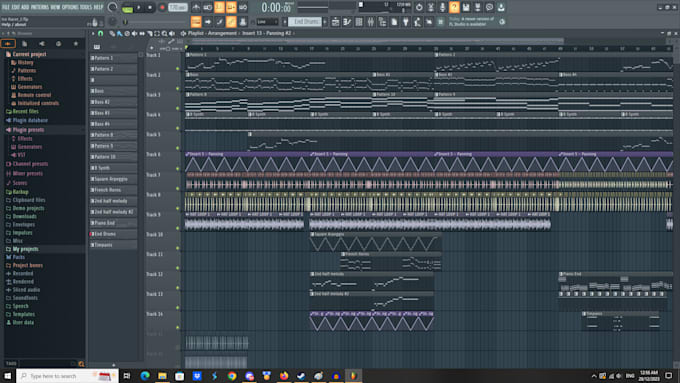
Task: Click the red record button
Action: click(162, 7)
